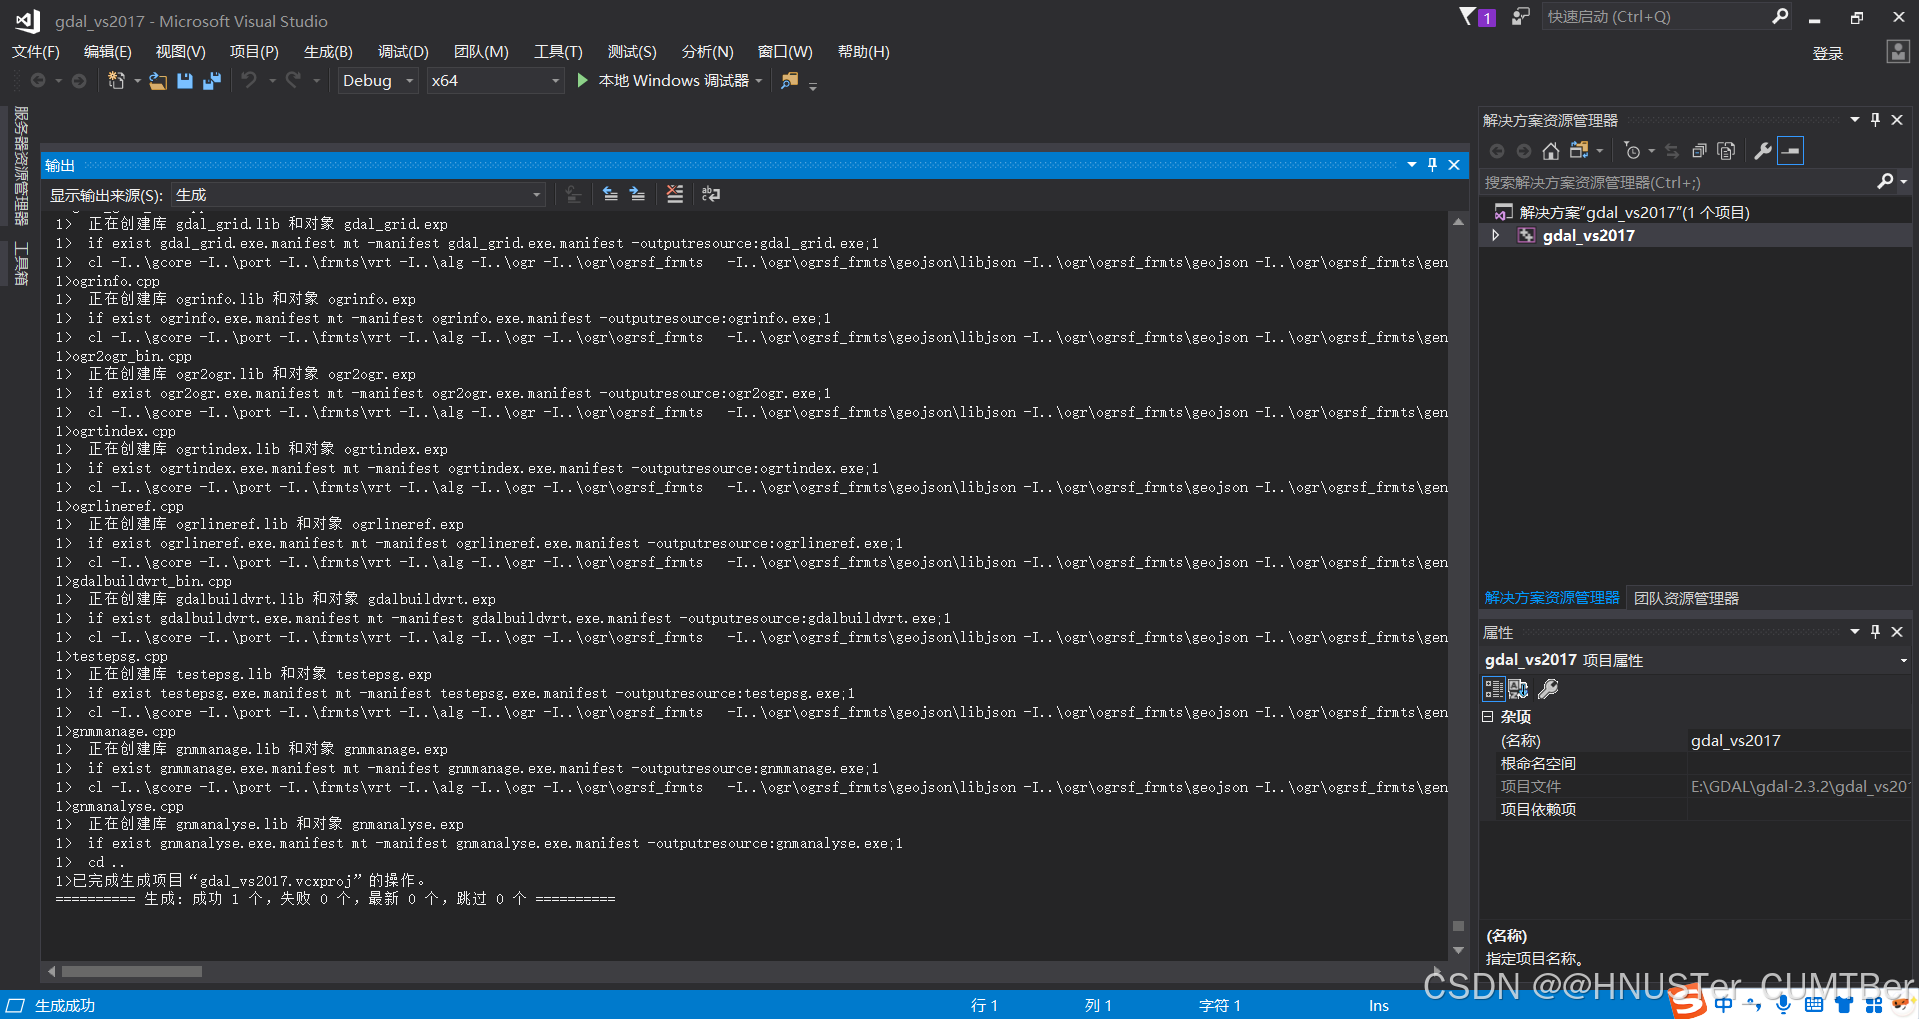Screen dimensions: 1919x1019
Task: Click the Quick Launch magnifier icon
Action: (1780, 16)
